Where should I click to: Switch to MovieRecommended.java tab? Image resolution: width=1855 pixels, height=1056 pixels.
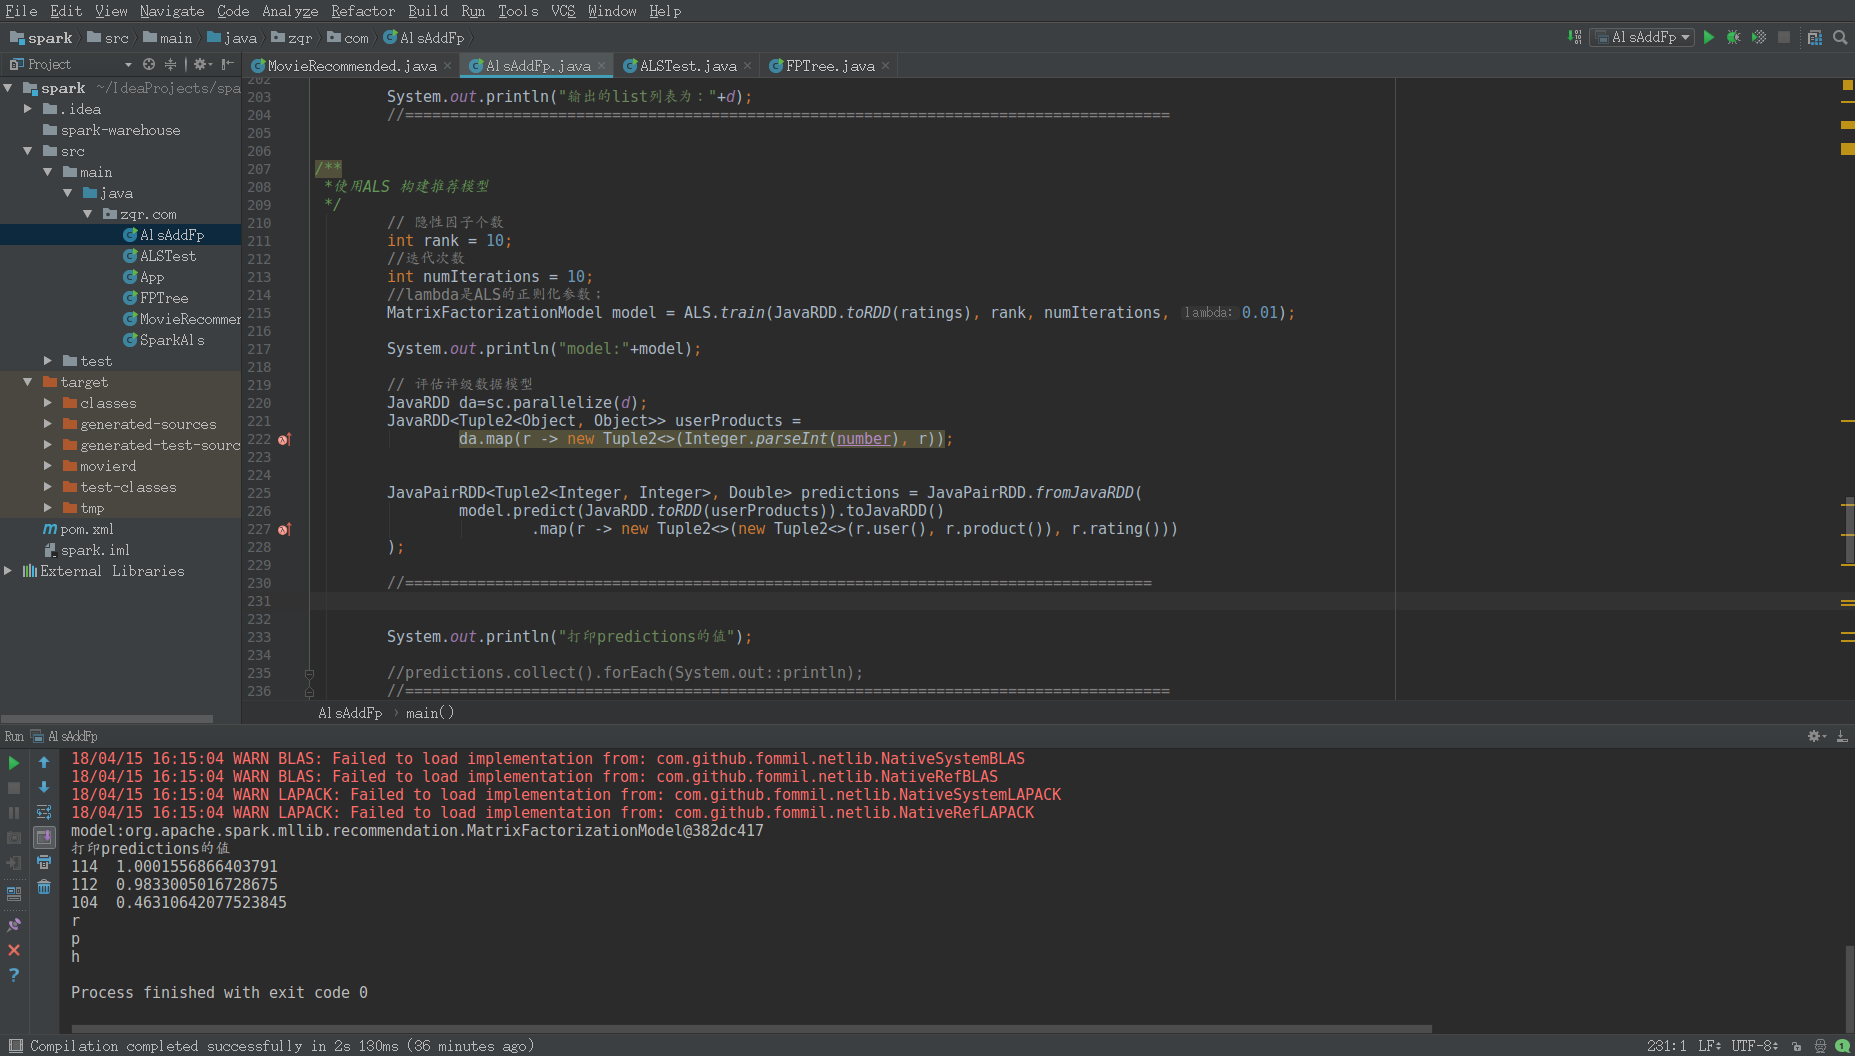(351, 66)
